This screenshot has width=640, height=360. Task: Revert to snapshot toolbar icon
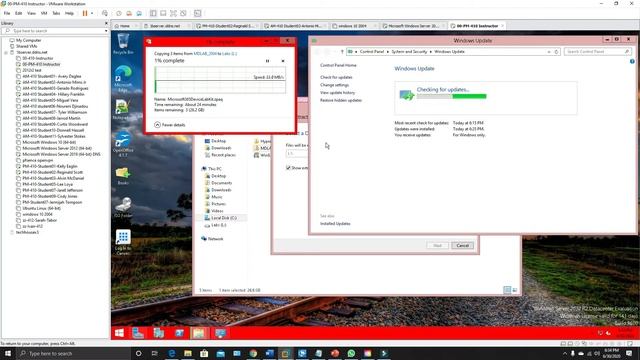[129, 13]
